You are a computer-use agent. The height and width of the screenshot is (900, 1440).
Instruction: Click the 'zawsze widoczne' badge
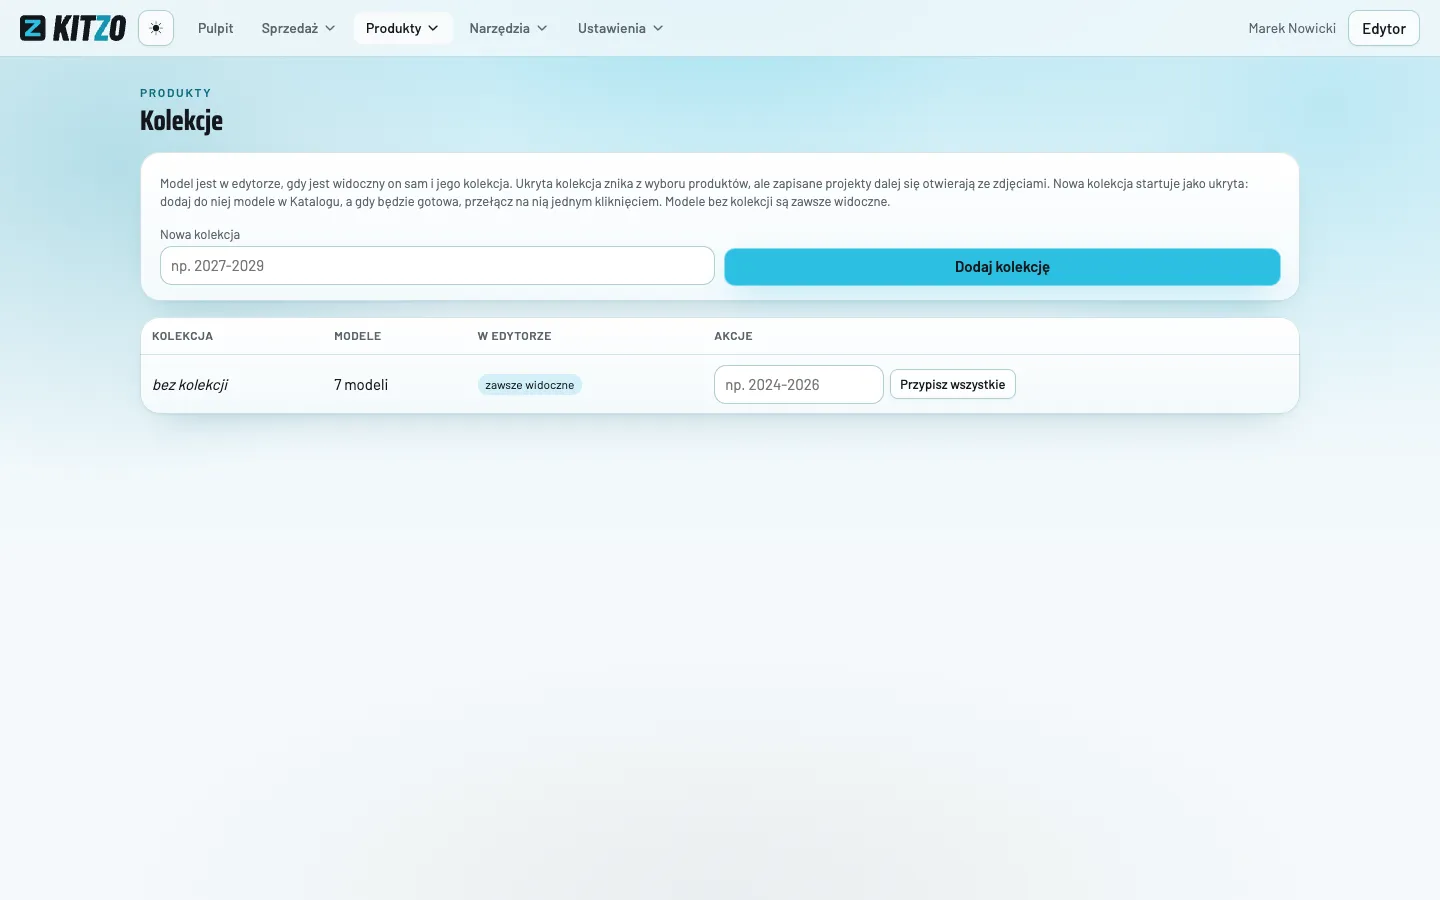point(530,385)
